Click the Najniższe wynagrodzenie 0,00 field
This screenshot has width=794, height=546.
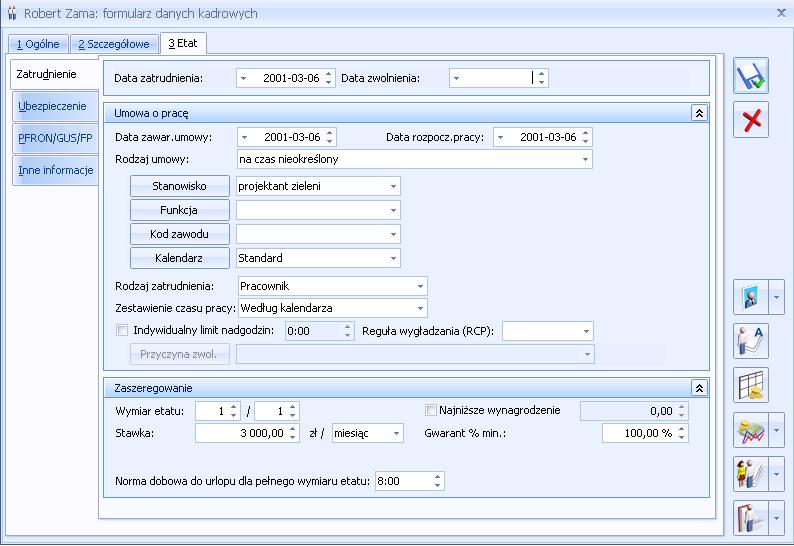click(x=634, y=411)
